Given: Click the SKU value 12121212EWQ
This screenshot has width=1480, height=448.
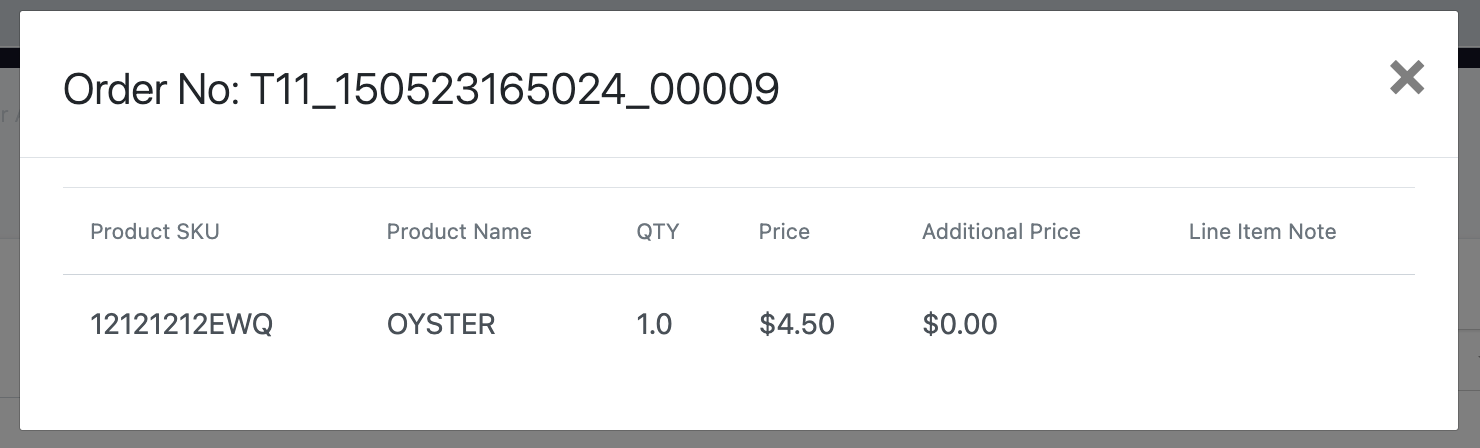Looking at the screenshot, I should pos(181,324).
